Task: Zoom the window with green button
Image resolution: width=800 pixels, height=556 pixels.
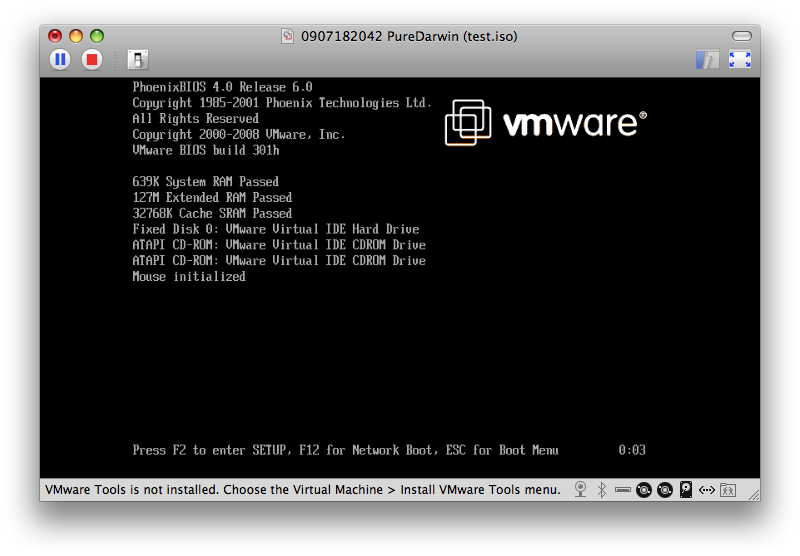Action: coord(97,36)
